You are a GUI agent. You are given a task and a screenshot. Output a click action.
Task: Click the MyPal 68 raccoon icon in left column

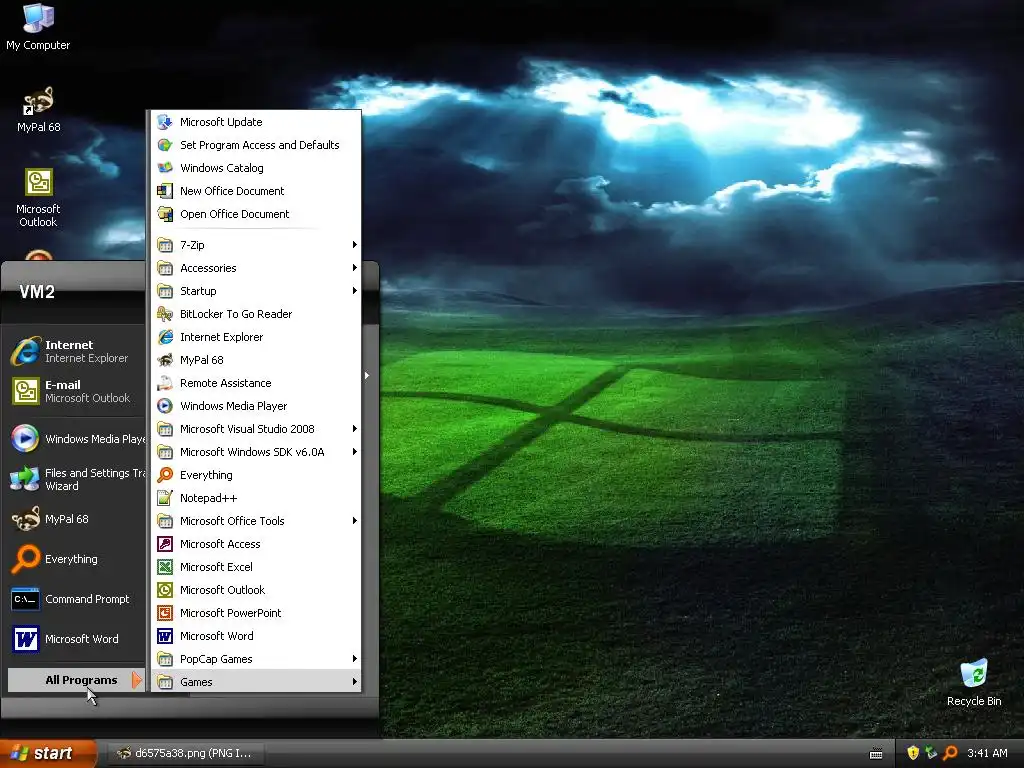pyautogui.click(x=25, y=519)
